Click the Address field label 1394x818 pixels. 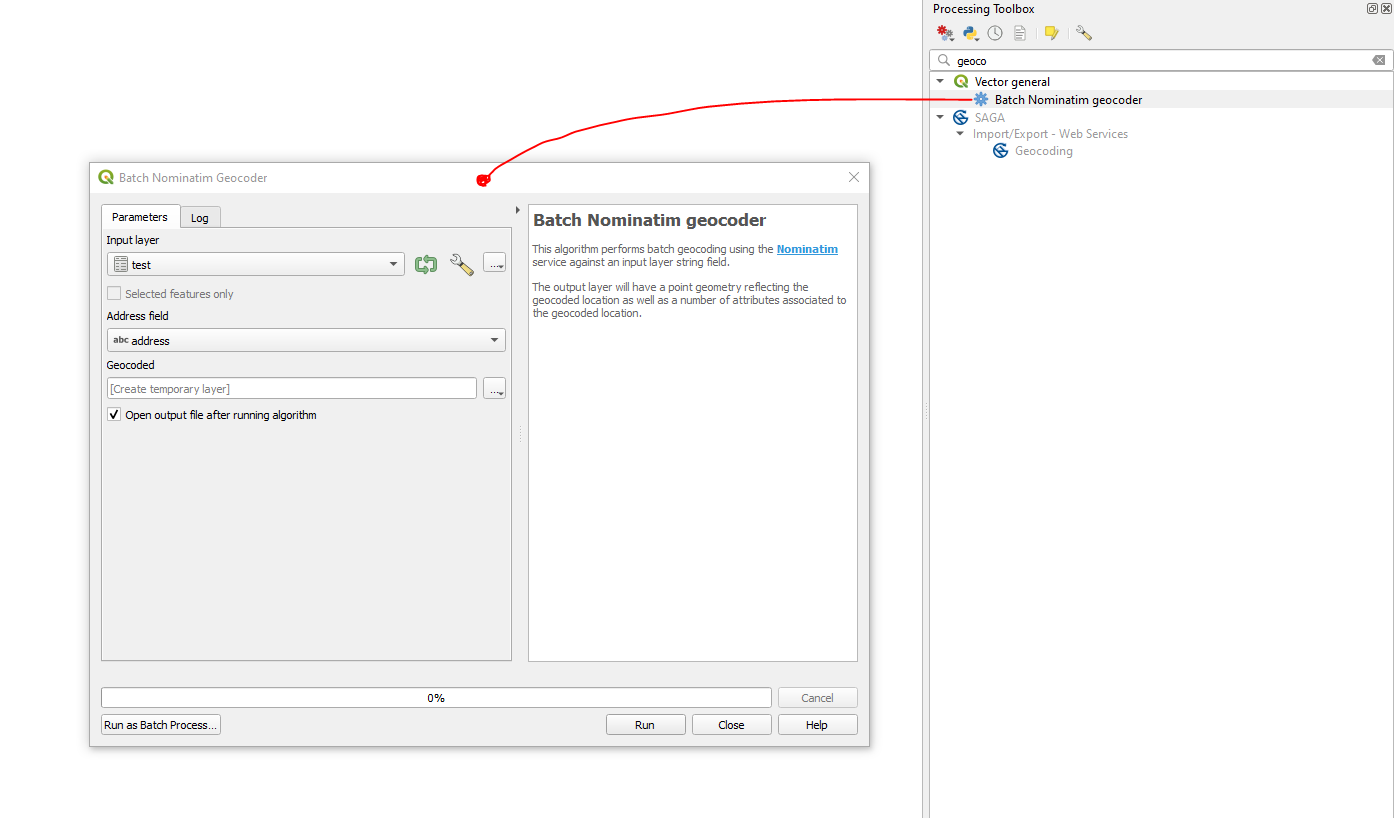point(138,316)
